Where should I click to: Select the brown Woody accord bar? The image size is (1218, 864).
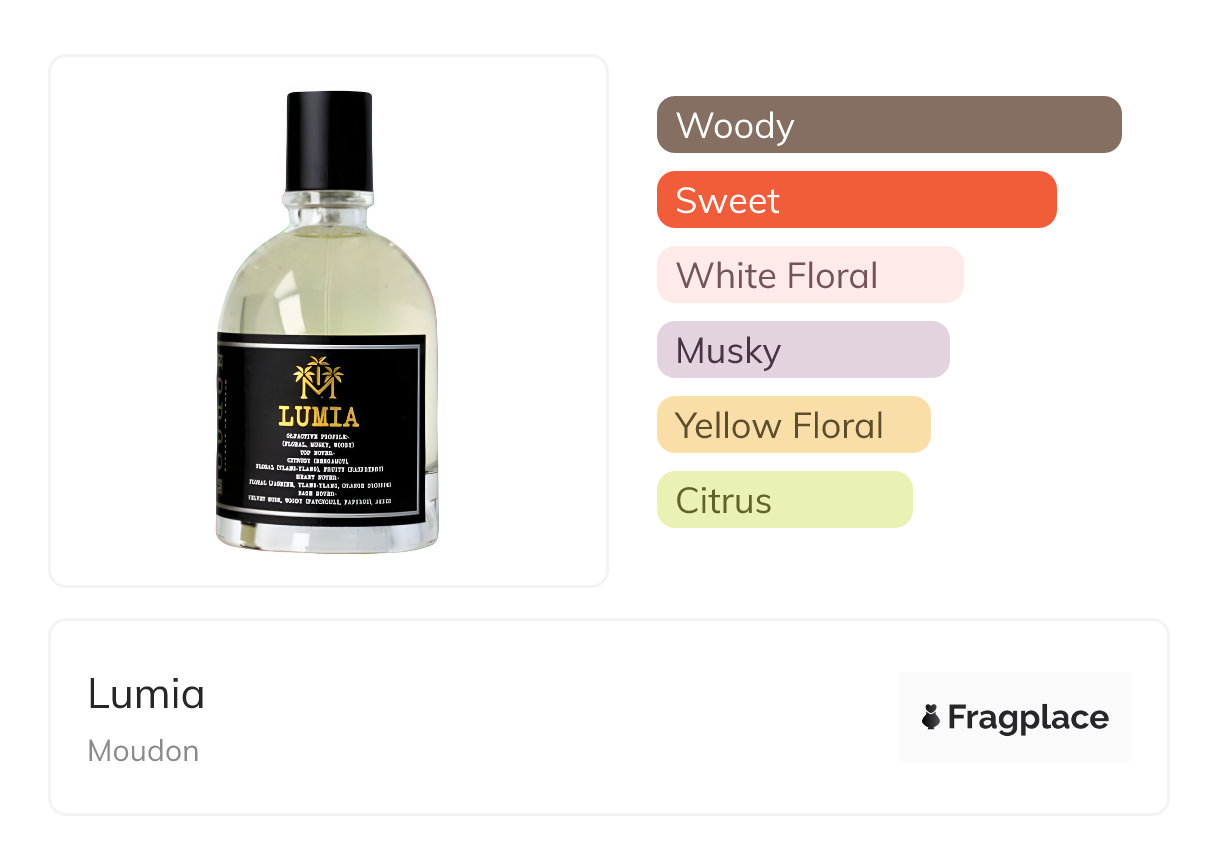point(889,125)
